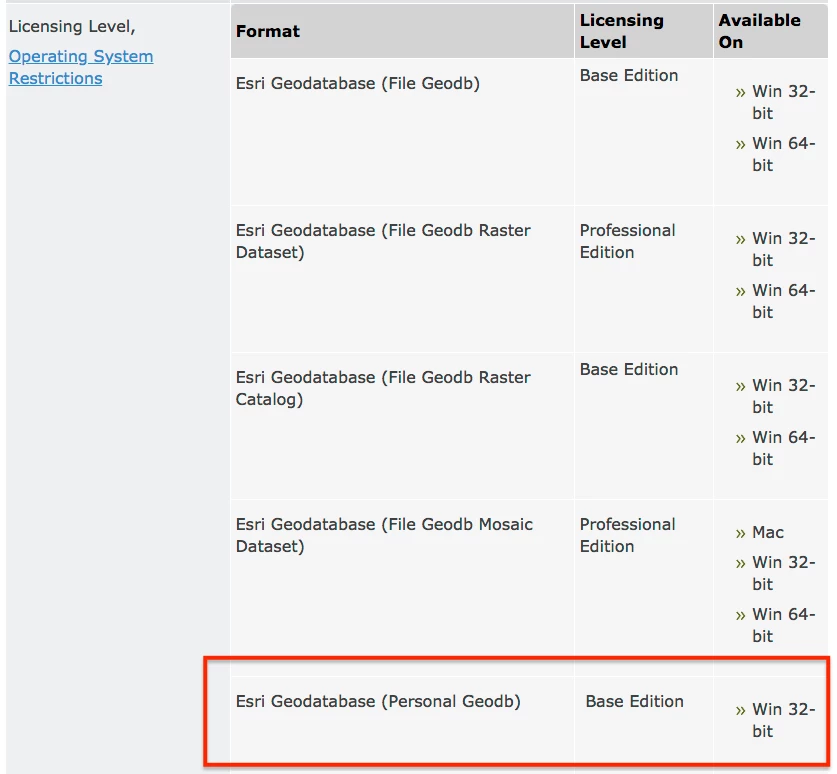Select Win 64-bit in Raster Dataset row
Image resolution: width=837 pixels, height=774 pixels.
pos(784,301)
